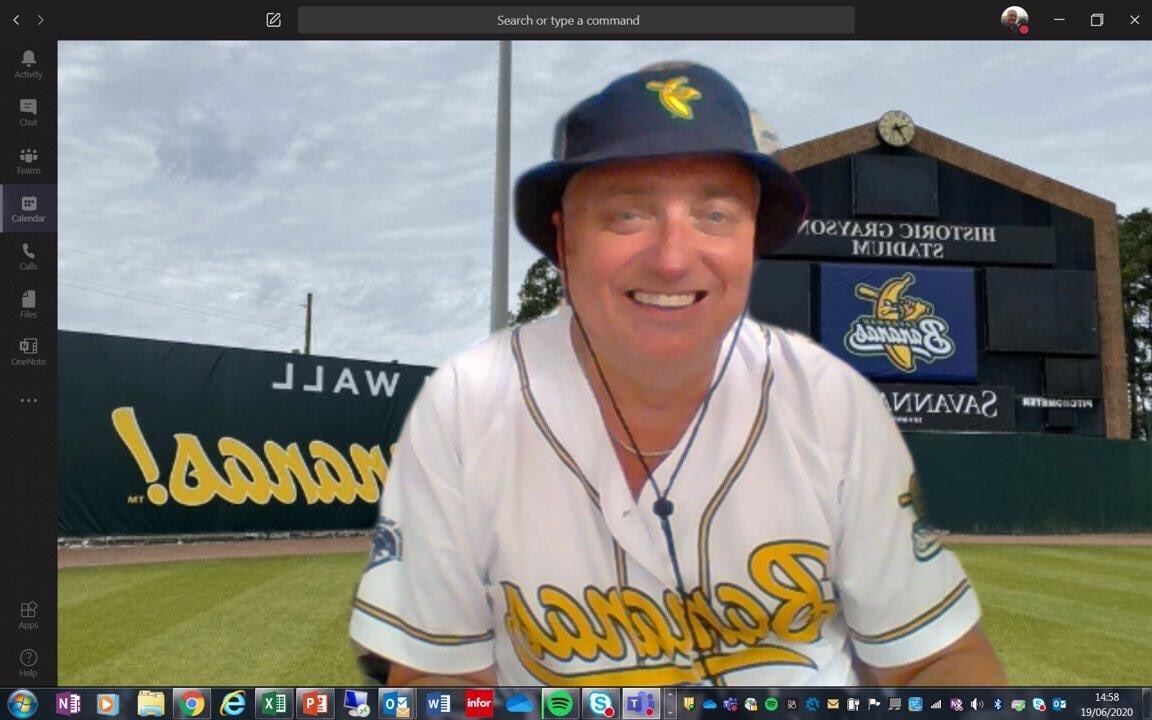Open the Windows Start menu
Viewport: 1152px width, 720px height.
21,704
